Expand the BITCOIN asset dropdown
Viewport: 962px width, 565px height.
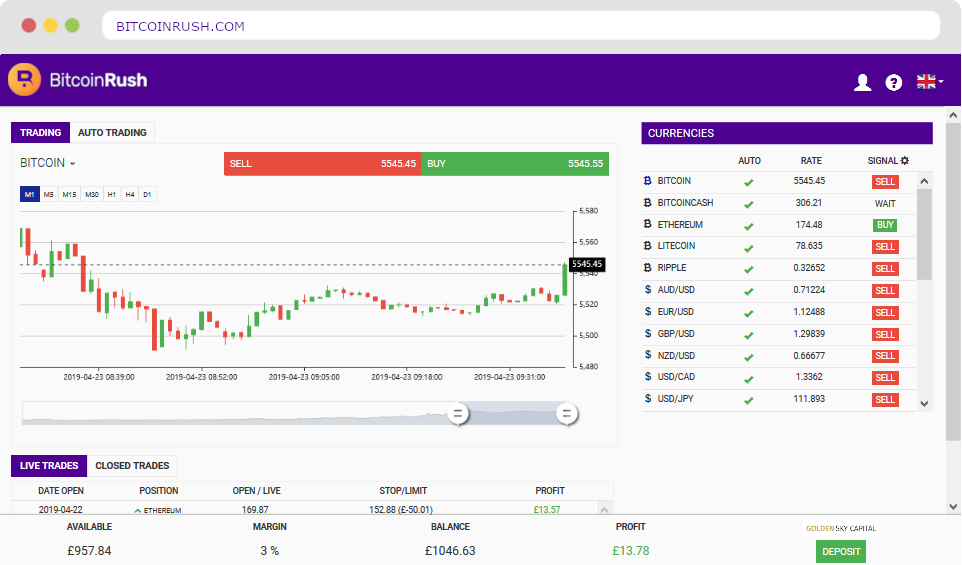(48, 163)
